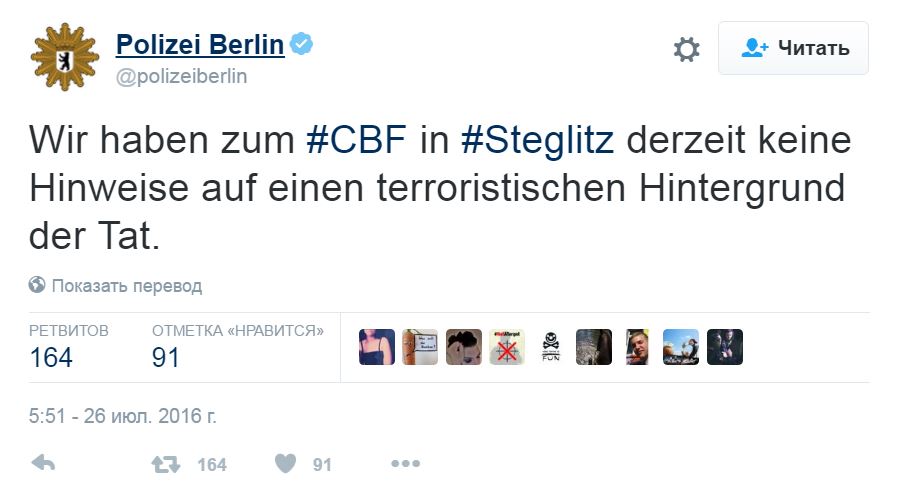Viewport: 912px width, 498px height.
Task: Click the tweet timestamp 5:51 - 26 июл. 2016
Action: click(x=123, y=414)
